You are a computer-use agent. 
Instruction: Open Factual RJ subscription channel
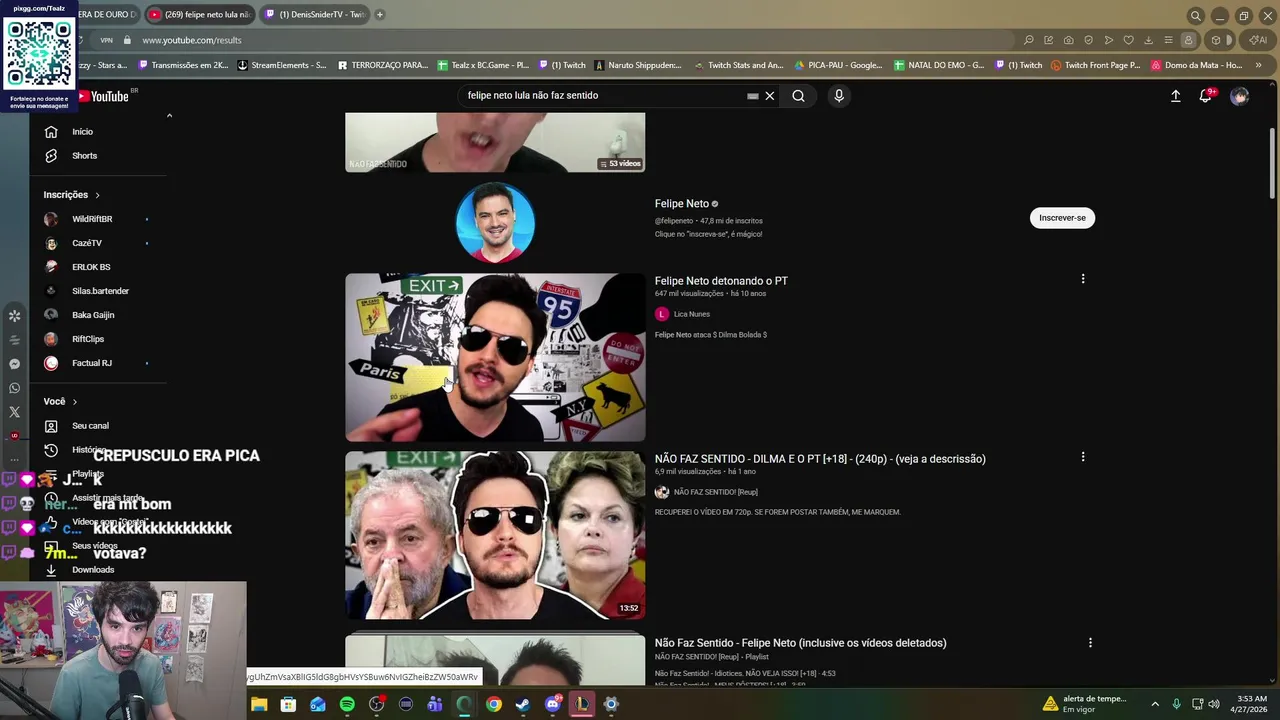click(x=92, y=363)
